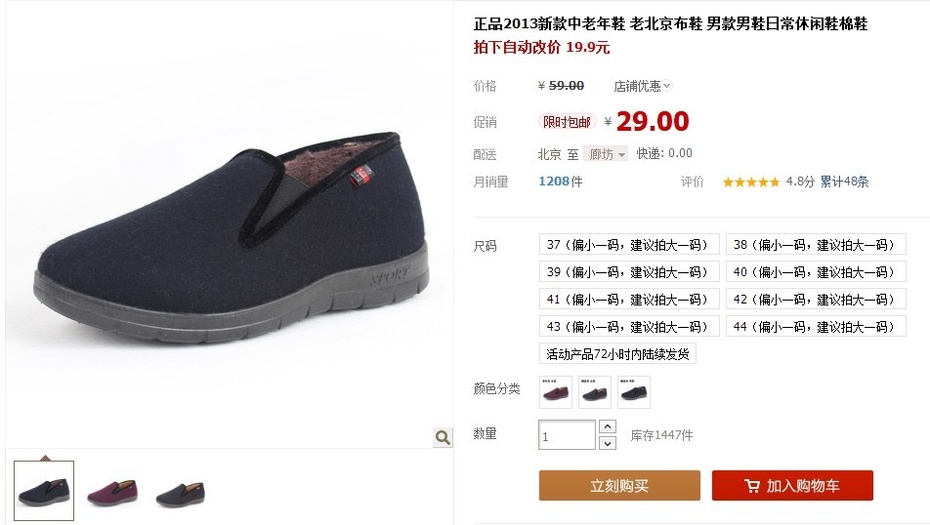Choose size 43 option
Screen dimensions: 930x525
[629, 326]
